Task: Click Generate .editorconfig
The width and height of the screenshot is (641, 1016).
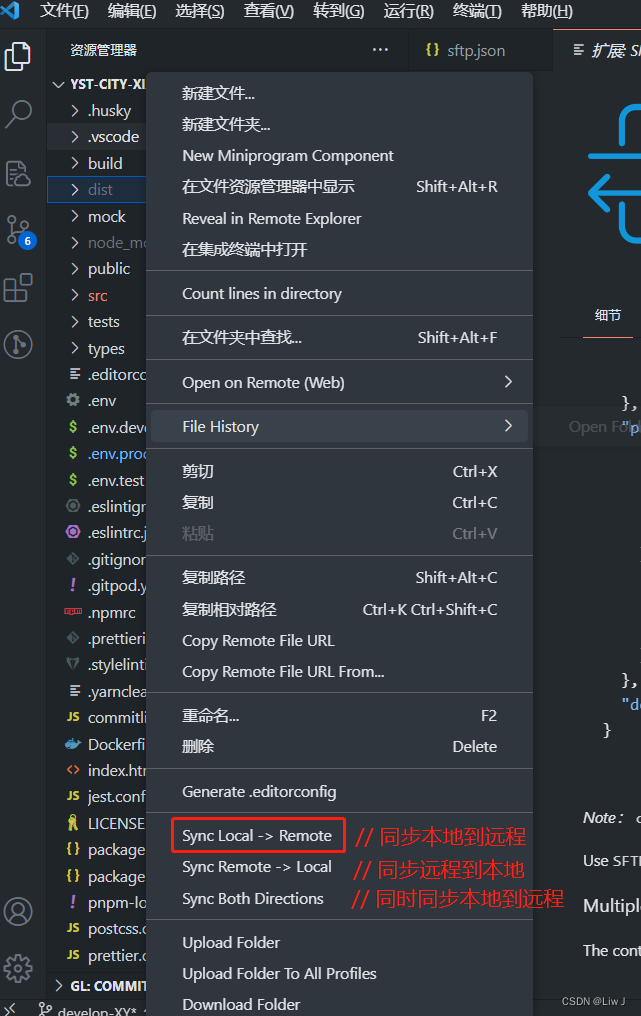Action: (x=260, y=790)
